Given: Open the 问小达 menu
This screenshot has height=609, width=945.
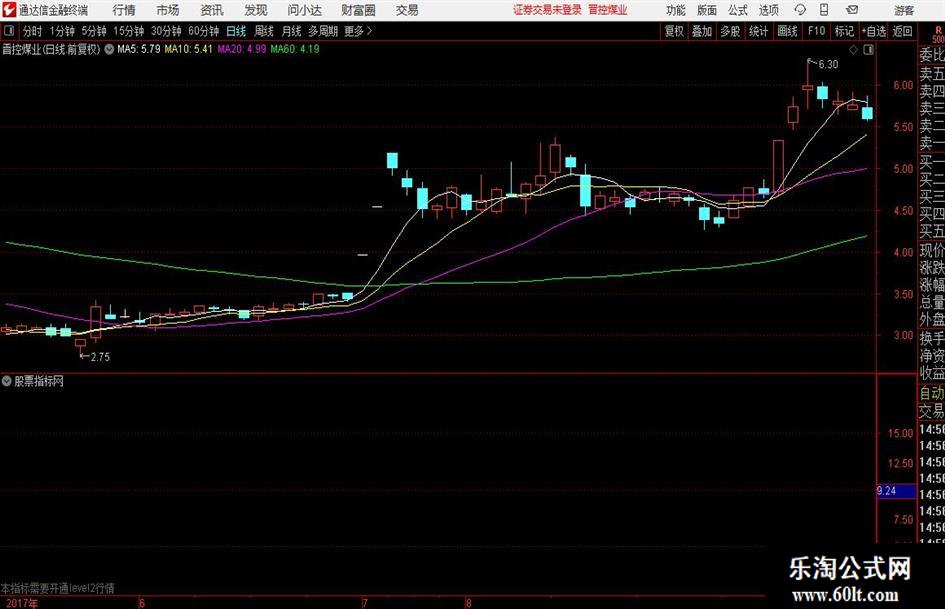Looking at the screenshot, I should click(x=304, y=10).
